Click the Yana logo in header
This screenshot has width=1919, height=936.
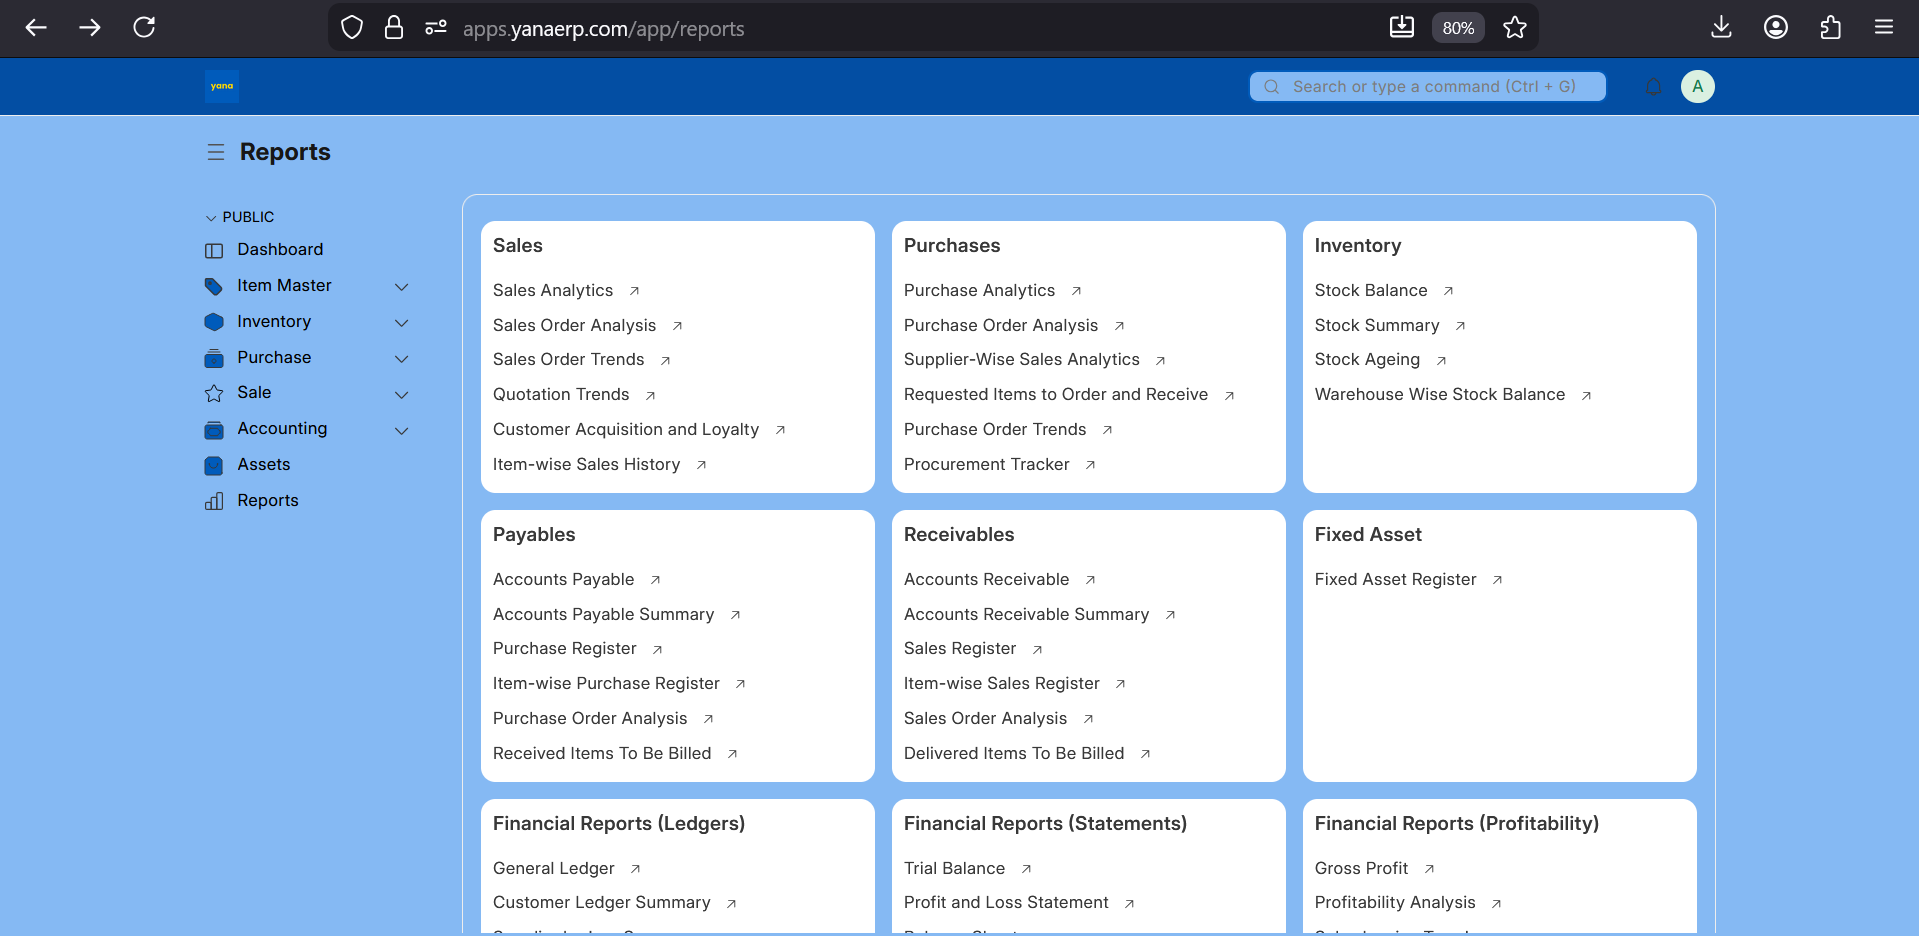pos(222,86)
